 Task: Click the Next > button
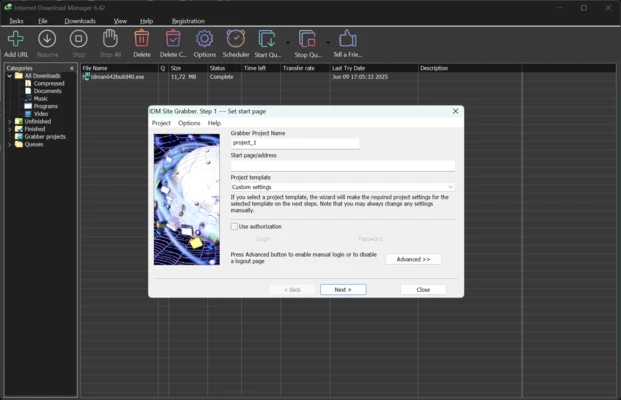point(343,290)
